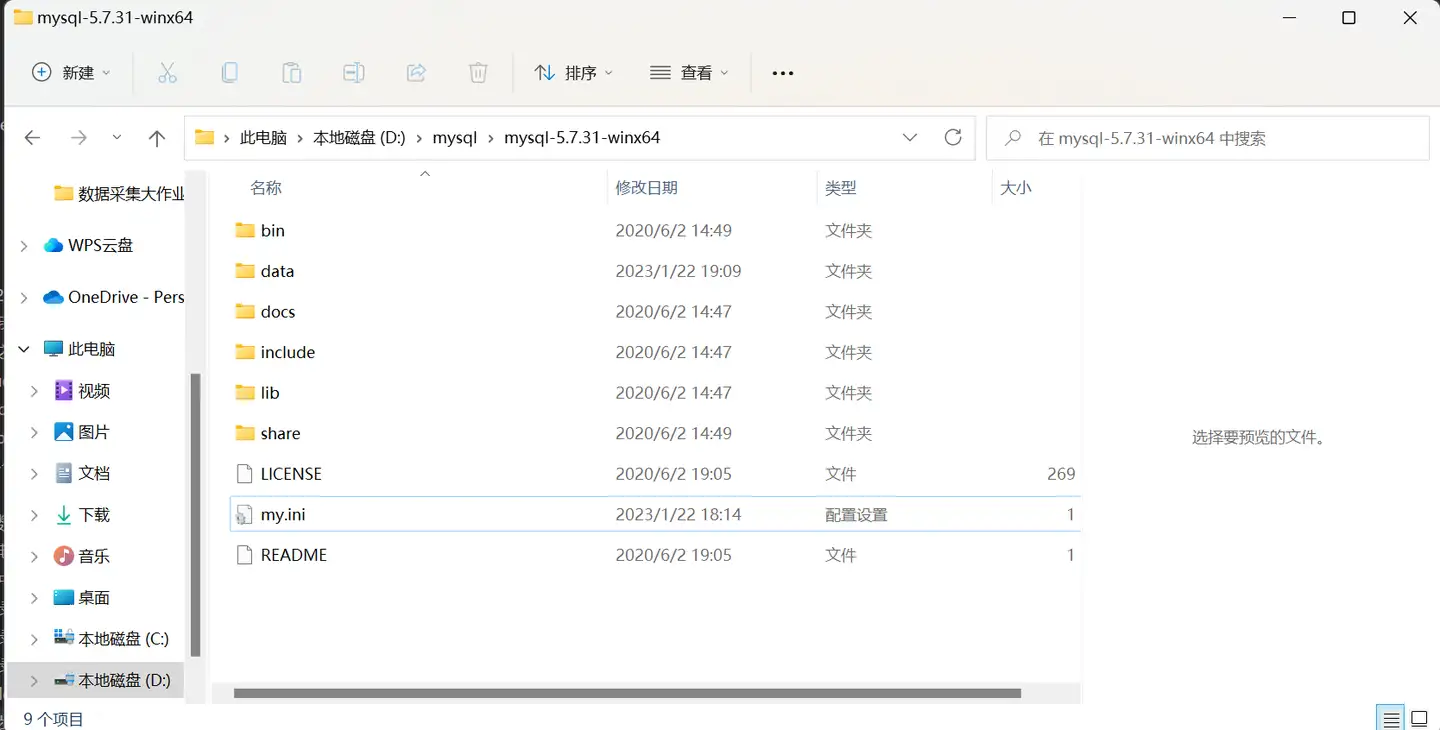This screenshot has width=1440, height=730.
Task: Click the 配置设置 type cell
Action: click(856, 515)
